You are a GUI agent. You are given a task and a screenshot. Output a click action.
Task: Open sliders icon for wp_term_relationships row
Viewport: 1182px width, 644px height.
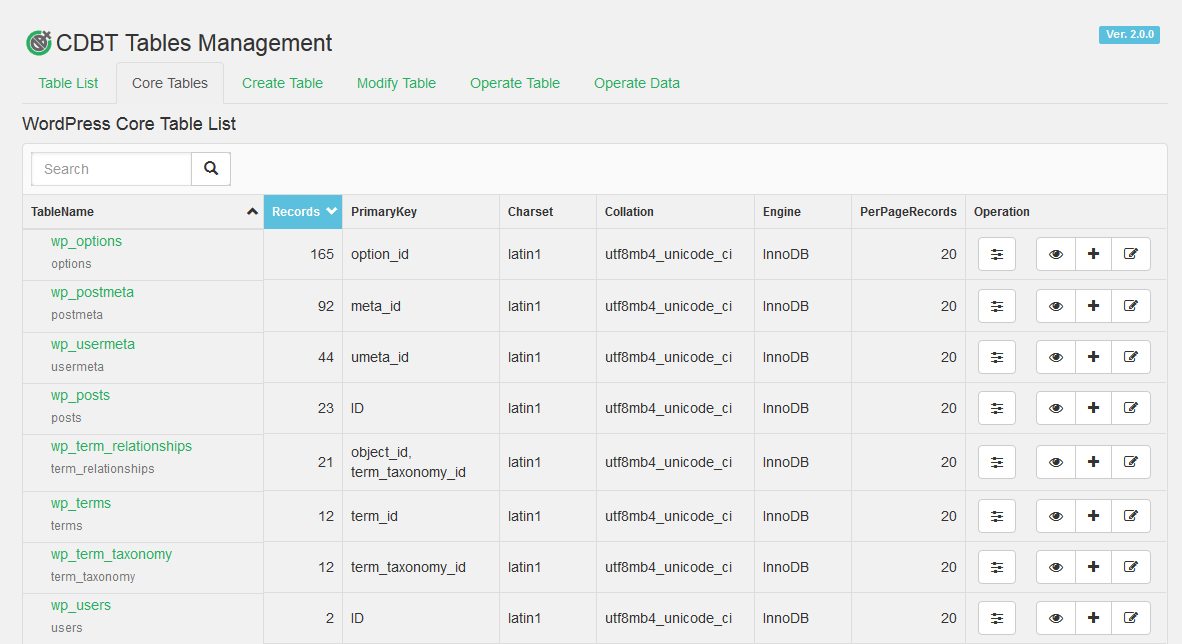[996, 462]
